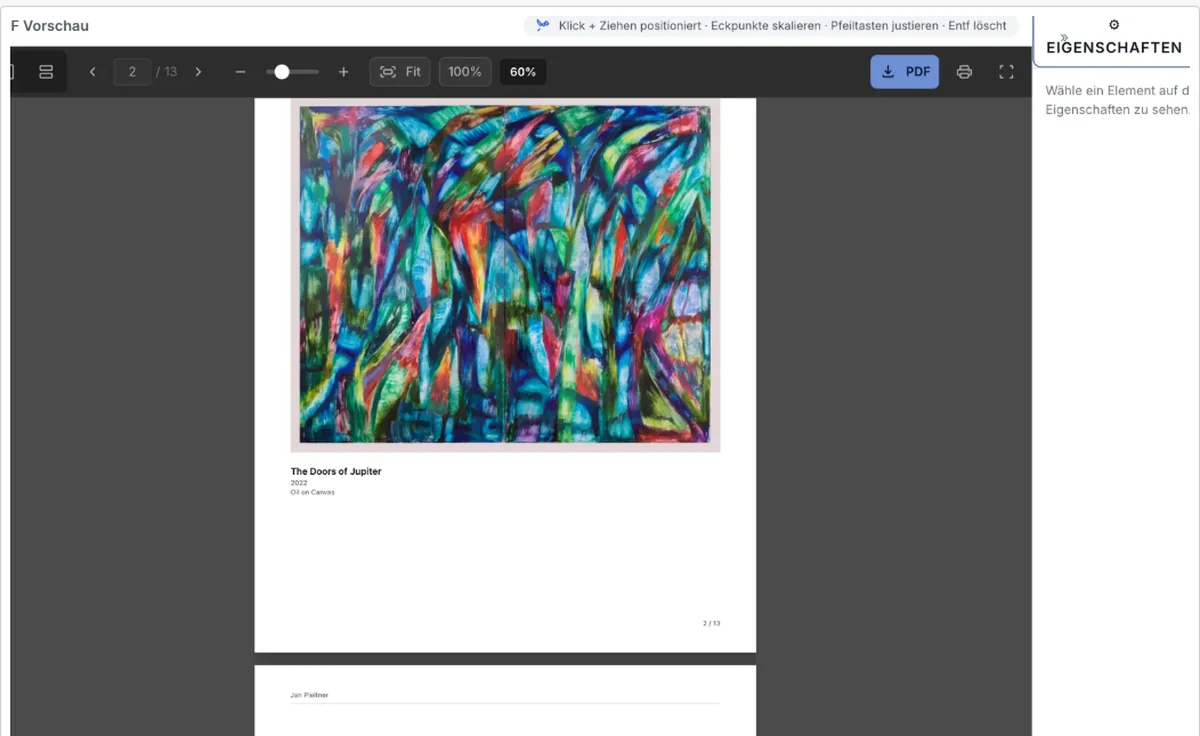
Task: Select the colorful abstract painting image
Action: click(505, 275)
